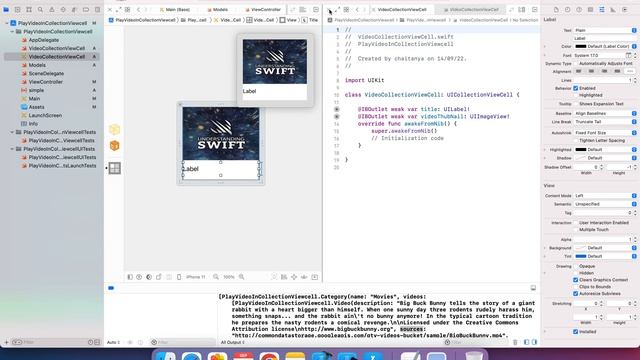Image resolution: width=640 pixels, height=360 pixels.
Task: Show the Quick Help inspector
Action: pyautogui.click(x=579, y=9)
